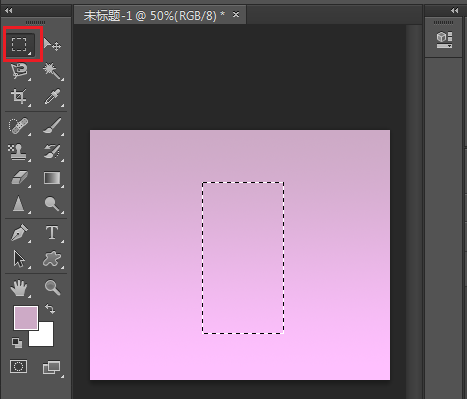The height and width of the screenshot is (399, 467).
Task: Select the Brush tool
Action: tap(53, 126)
